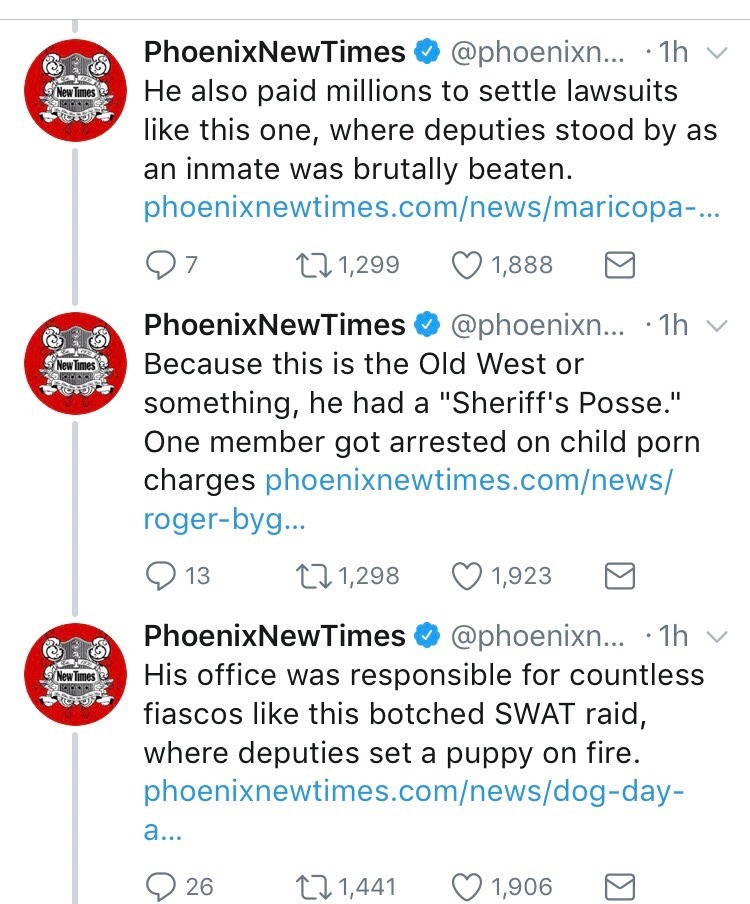Send Sheriff's Posse tweet via envelope icon
Image resolution: width=750 pixels, height=904 pixels.
tap(621, 576)
